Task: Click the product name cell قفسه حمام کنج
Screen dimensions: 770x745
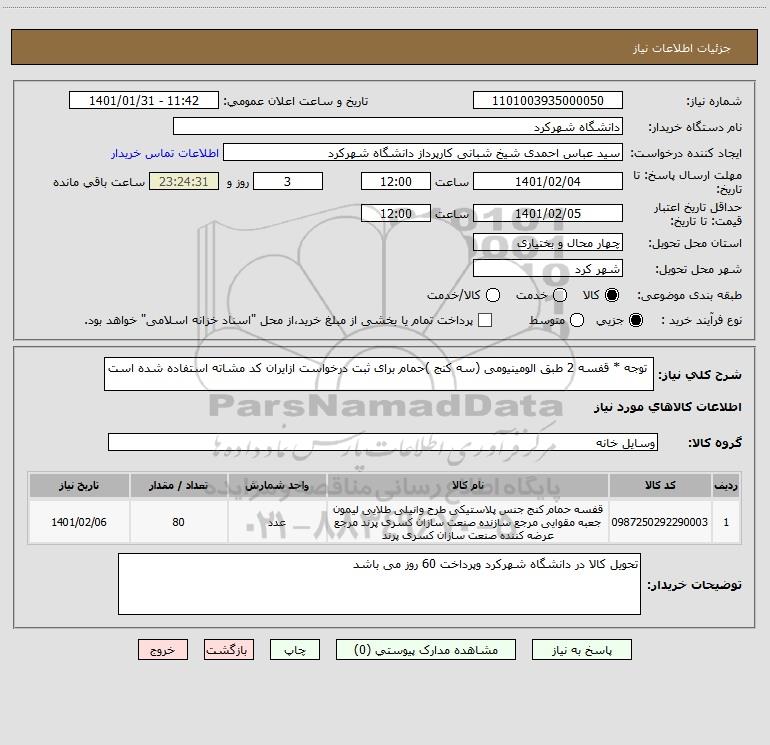Action: (x=468, y=522)
